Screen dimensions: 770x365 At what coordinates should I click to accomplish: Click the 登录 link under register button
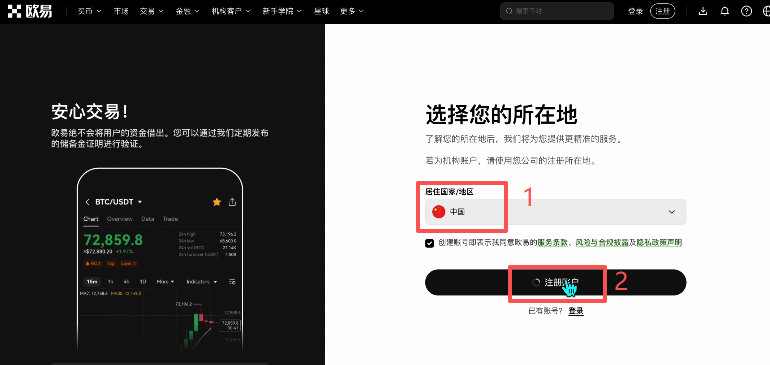(x=576, y=311)
